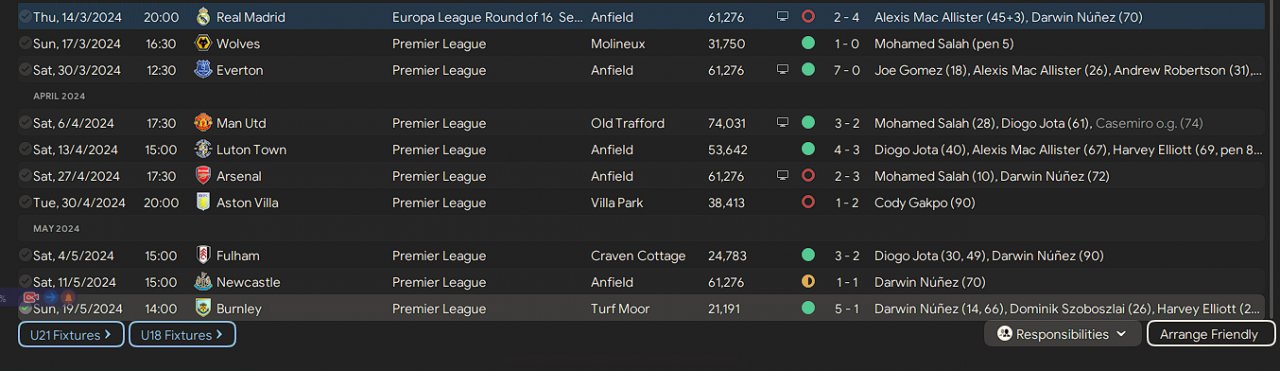Click the red camera recording overlay icon
1280x371 pixels.
point(30,297)
